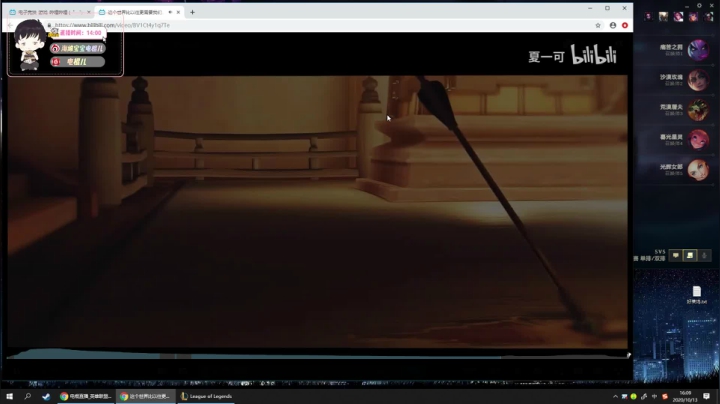The image size is (720, 404).
Task: Open the chat bubble button in League client
Action: click(675, 256)
